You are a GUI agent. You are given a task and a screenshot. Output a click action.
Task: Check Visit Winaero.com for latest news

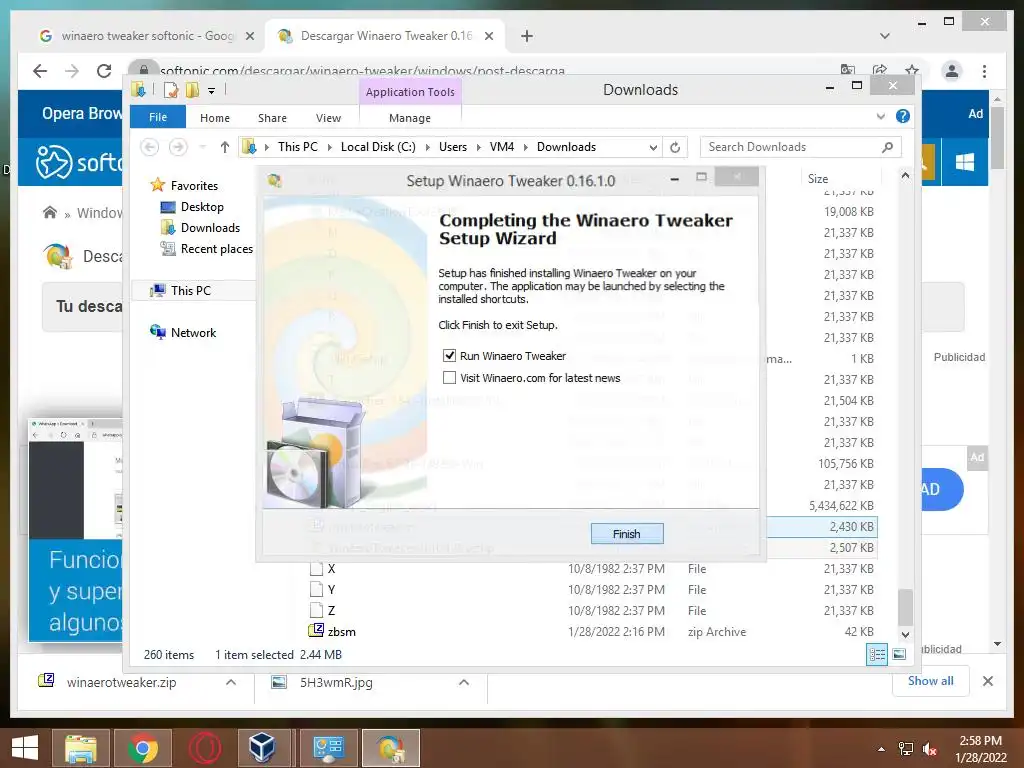(449, 377)
